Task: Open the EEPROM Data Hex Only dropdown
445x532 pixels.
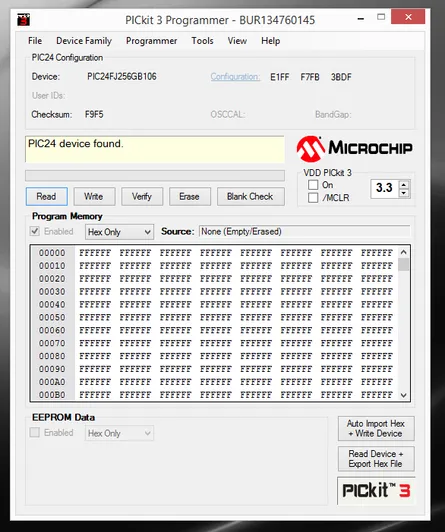Action: (119, 433)
